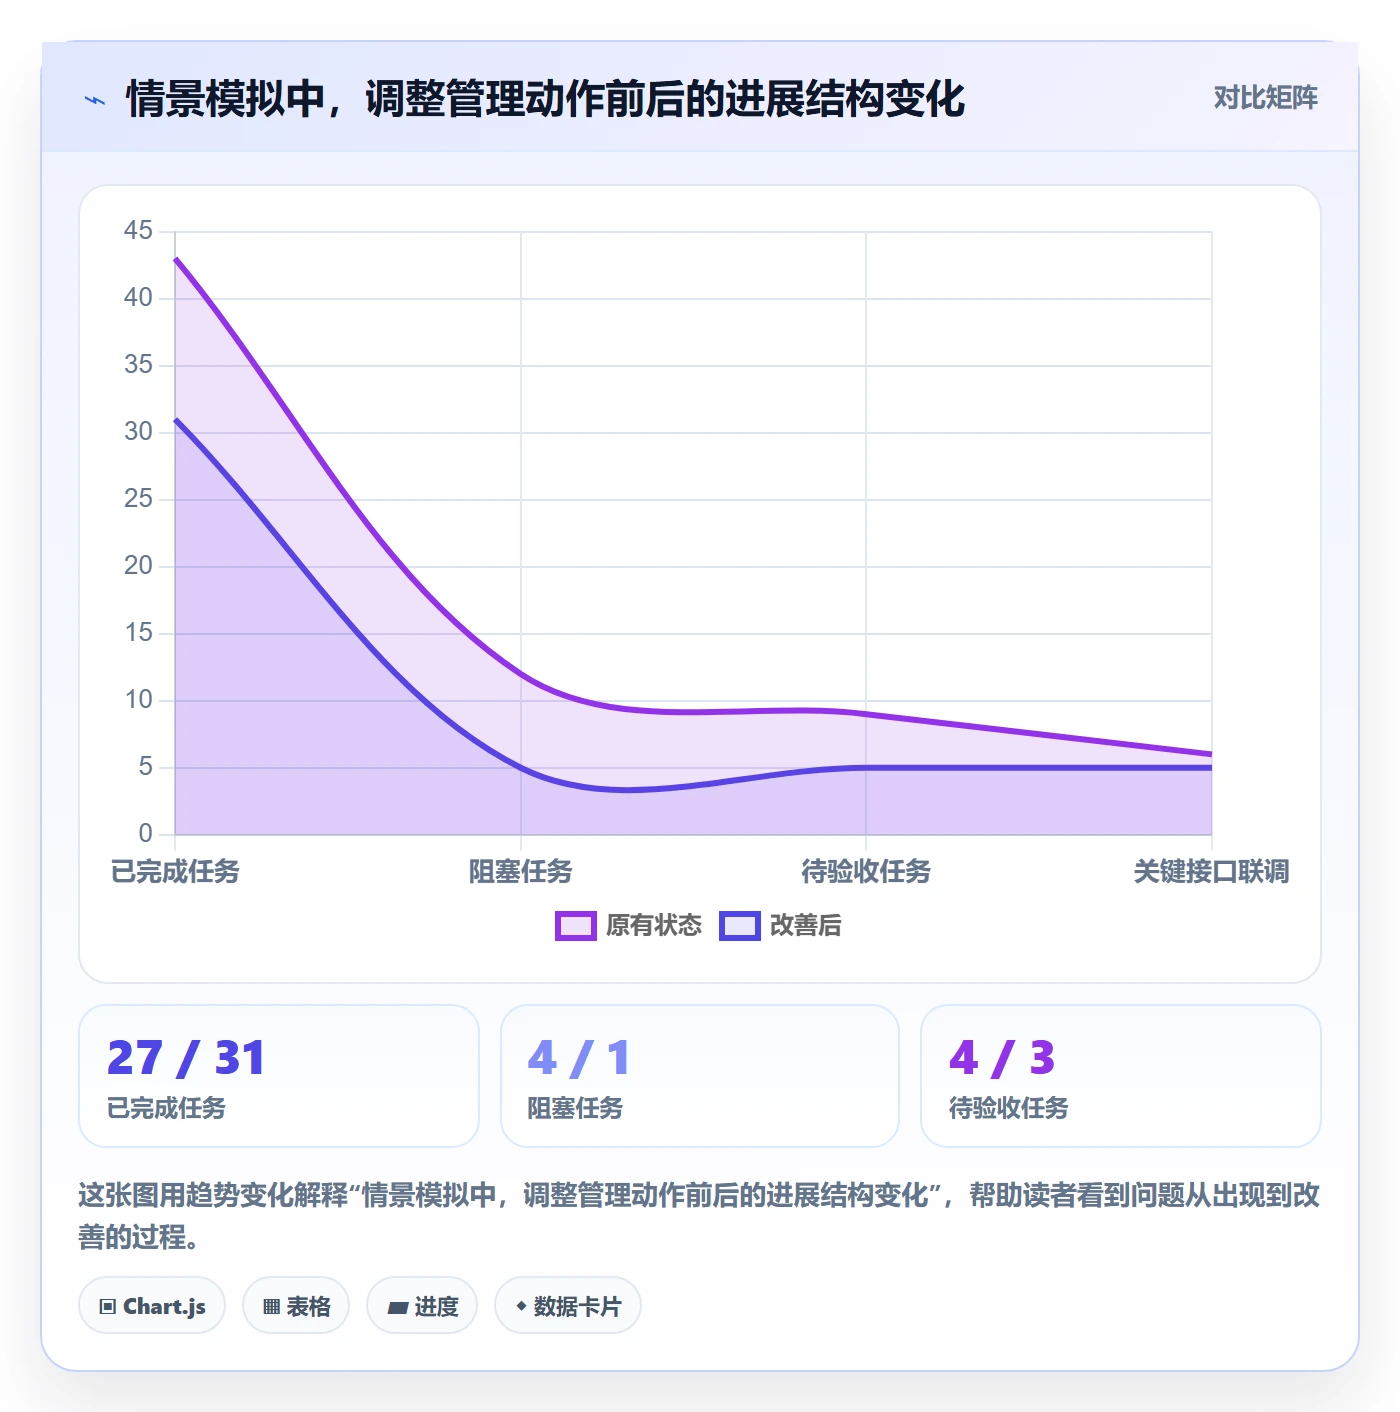This screenshot has width=1400, height=1412.
Task: Open the 4 / 1 阻塞任务 card
Action: pyautogui.click(x=700, y=1076)
